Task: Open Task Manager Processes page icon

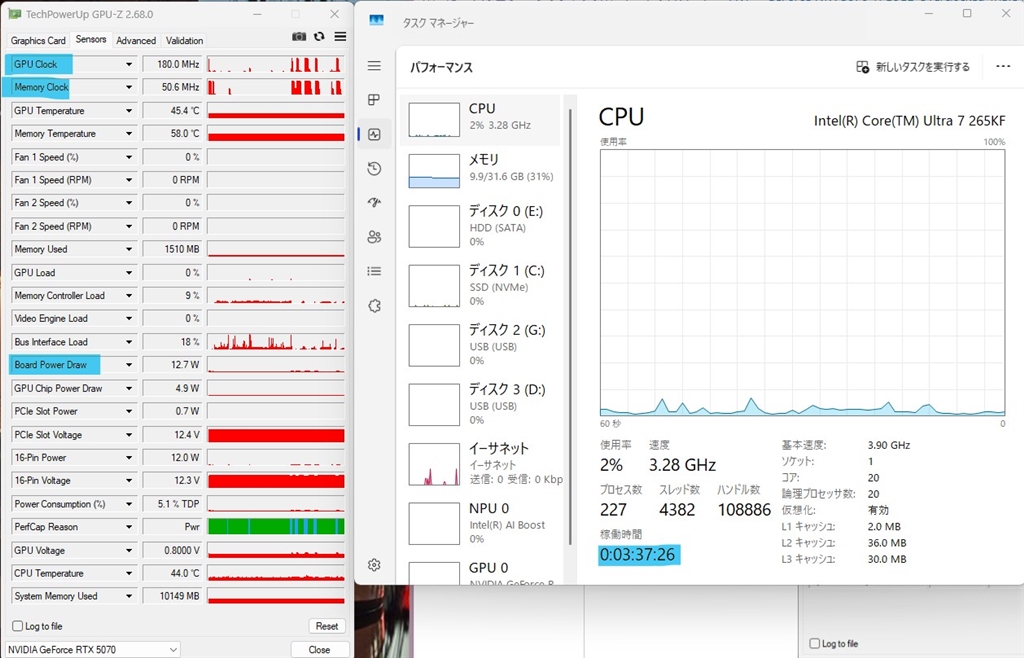Action: pyautogui.click(x=374, y=100)
